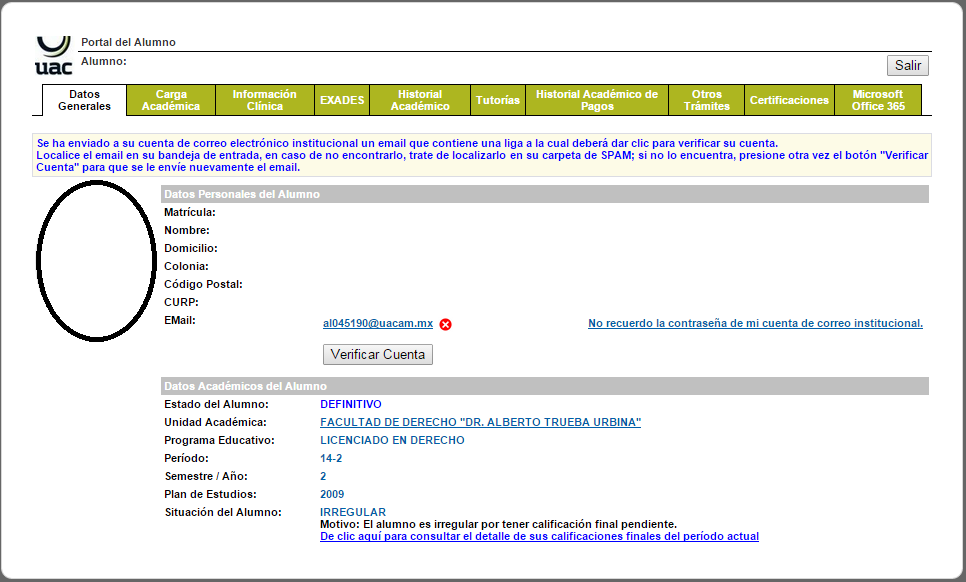Log out with the Salir button
The image size is (966, 582).
(x=907, y=65)
